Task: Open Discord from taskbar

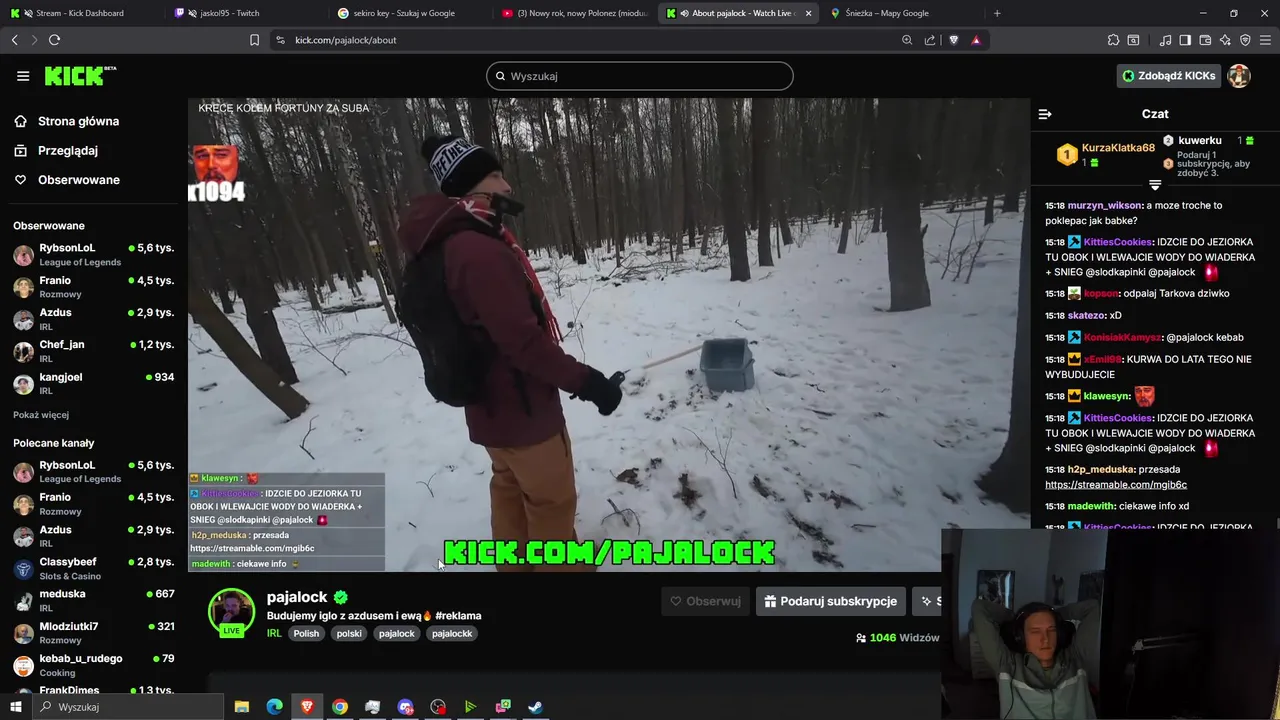Action: pyautogui.click(x=405, y=707)
